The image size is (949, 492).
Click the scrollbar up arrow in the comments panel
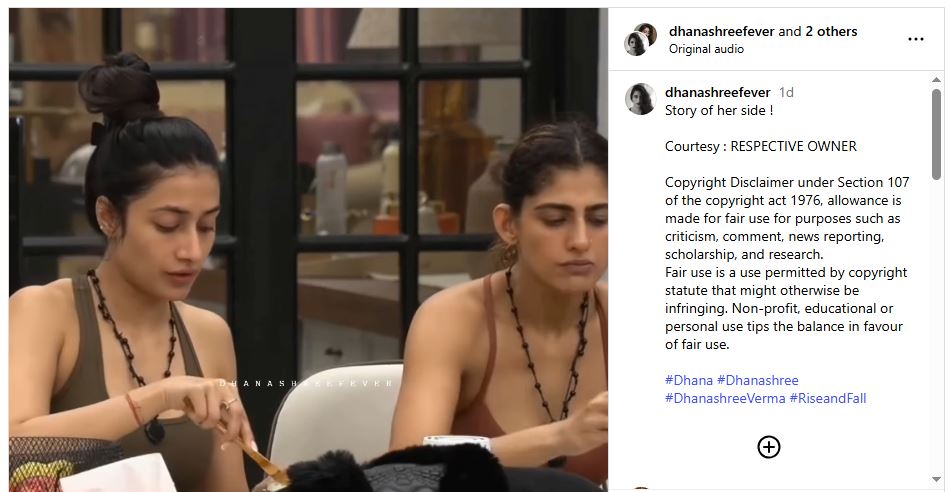(x=936, y=80)
